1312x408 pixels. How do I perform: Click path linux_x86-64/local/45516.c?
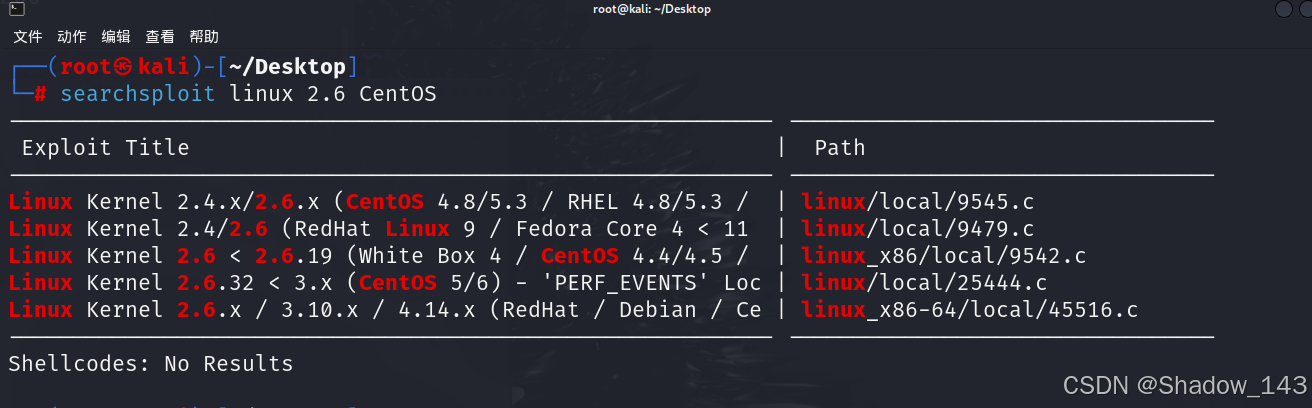tap(970, 310)
